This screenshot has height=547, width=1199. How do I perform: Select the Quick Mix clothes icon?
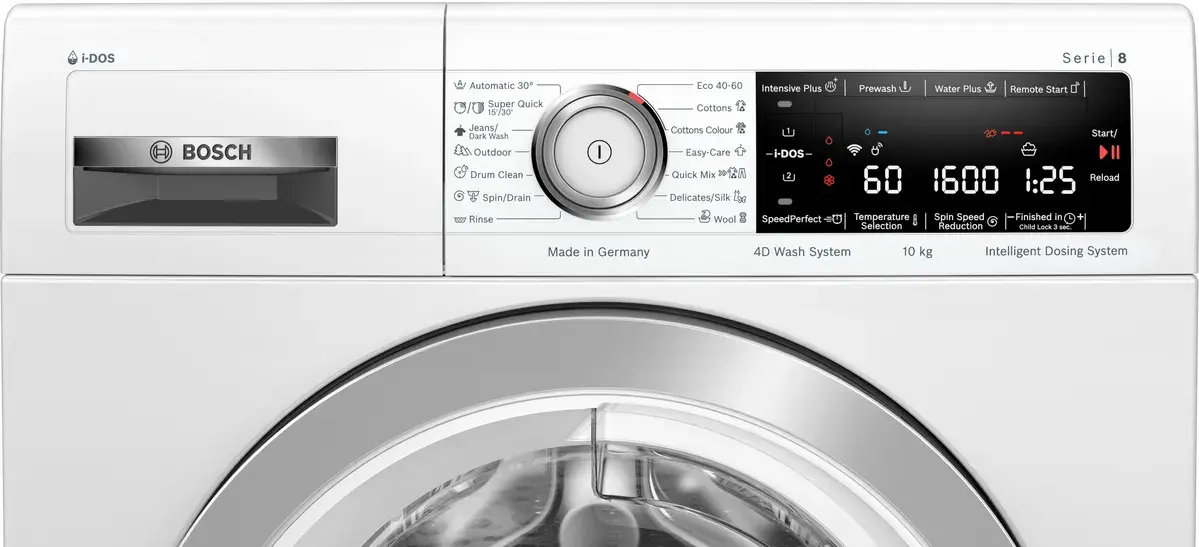(x=732, y=174)
